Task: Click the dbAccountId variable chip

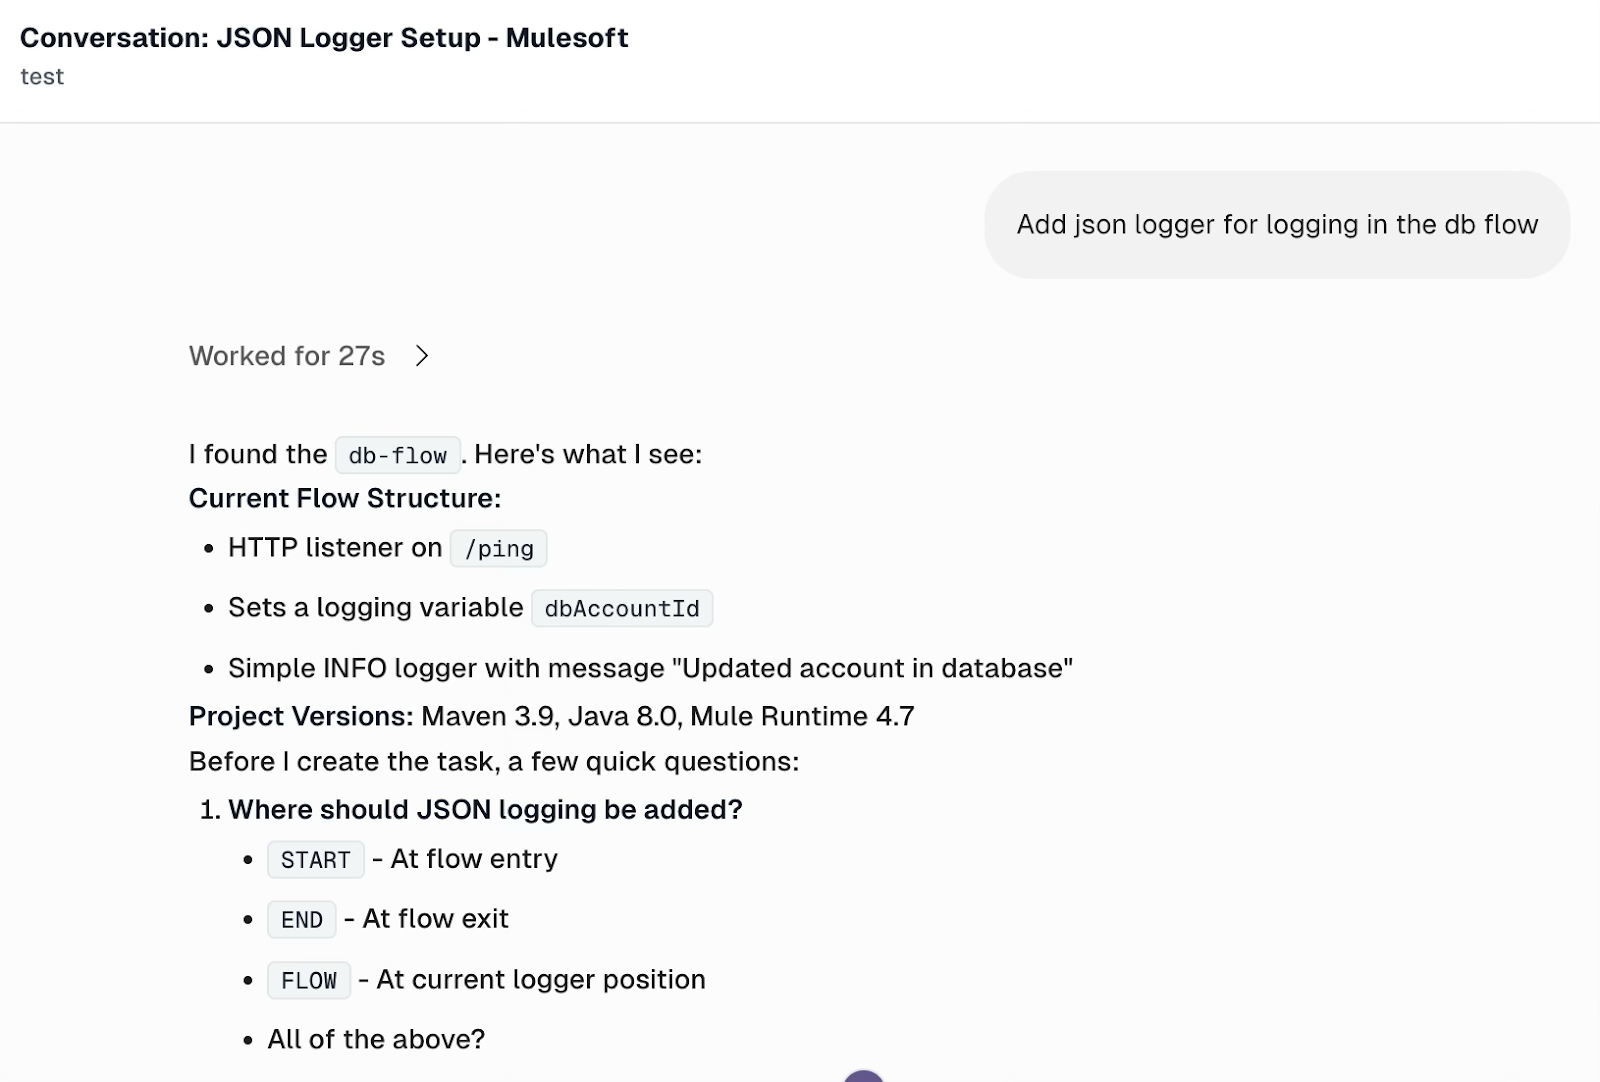Action: (x=622, y=608)
